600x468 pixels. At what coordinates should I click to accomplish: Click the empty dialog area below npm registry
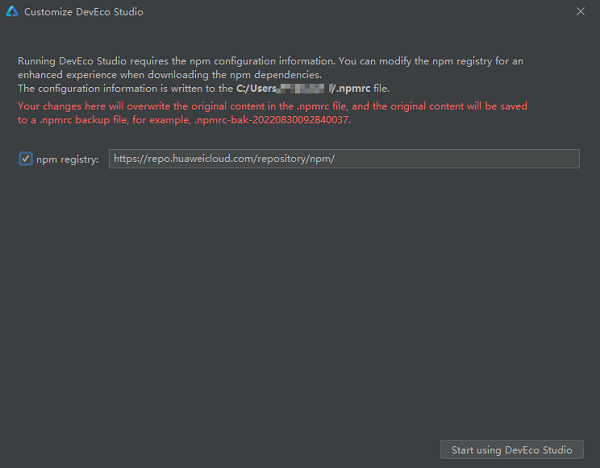coord(300,300)
